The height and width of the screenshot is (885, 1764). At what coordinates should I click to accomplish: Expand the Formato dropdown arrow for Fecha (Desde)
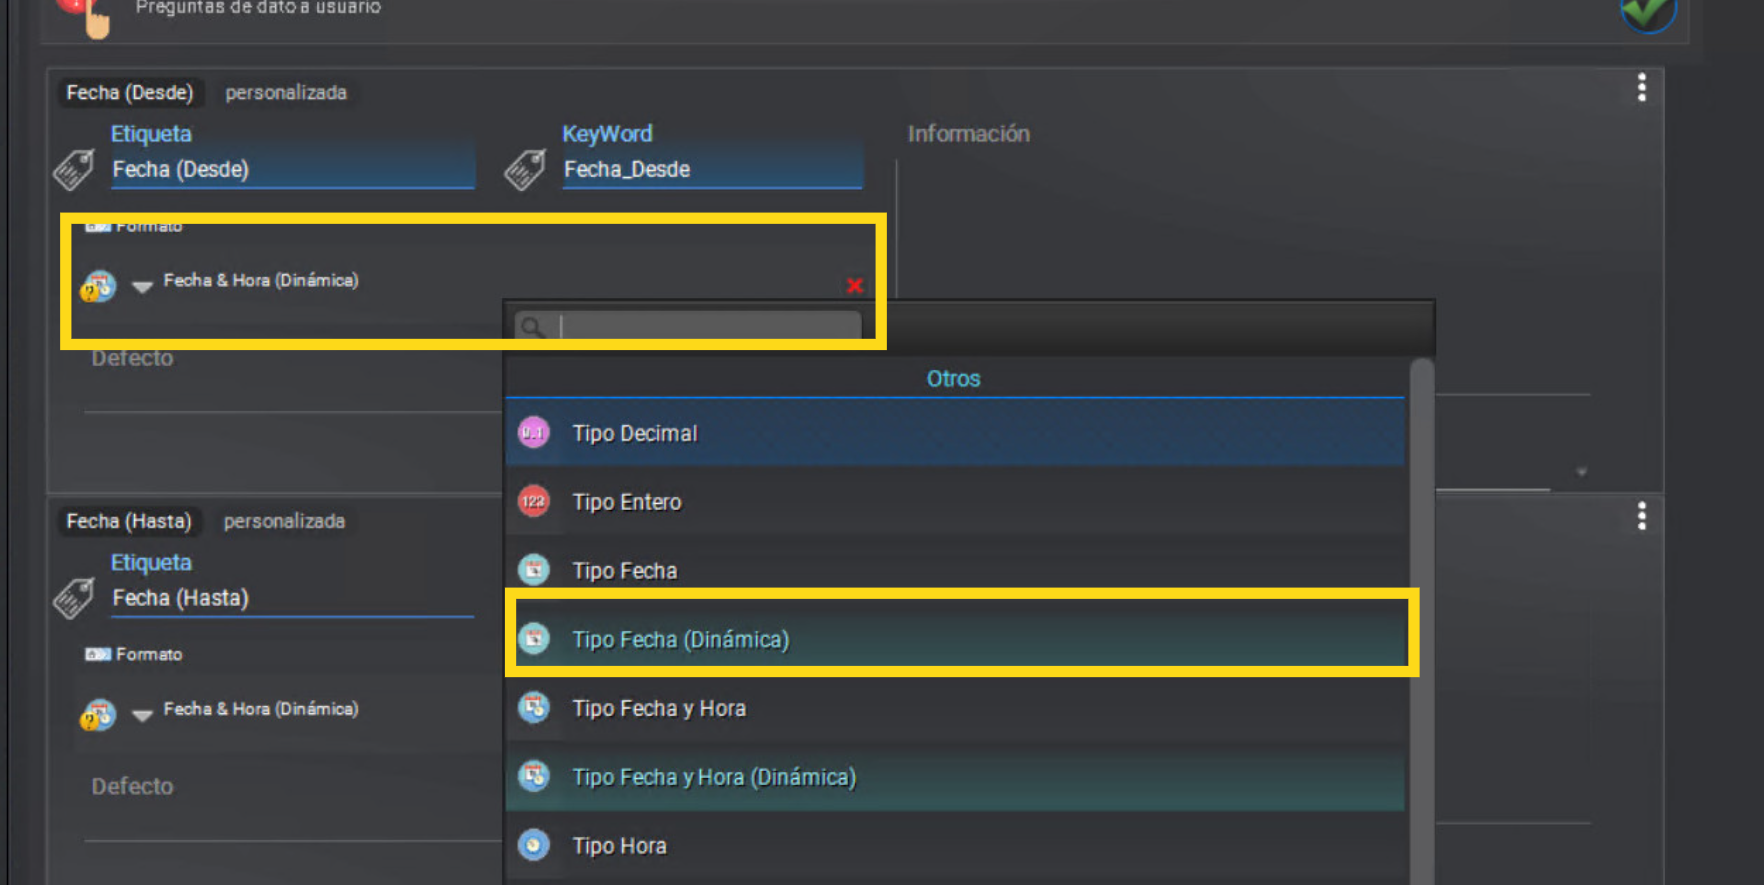tap(142, 287)
